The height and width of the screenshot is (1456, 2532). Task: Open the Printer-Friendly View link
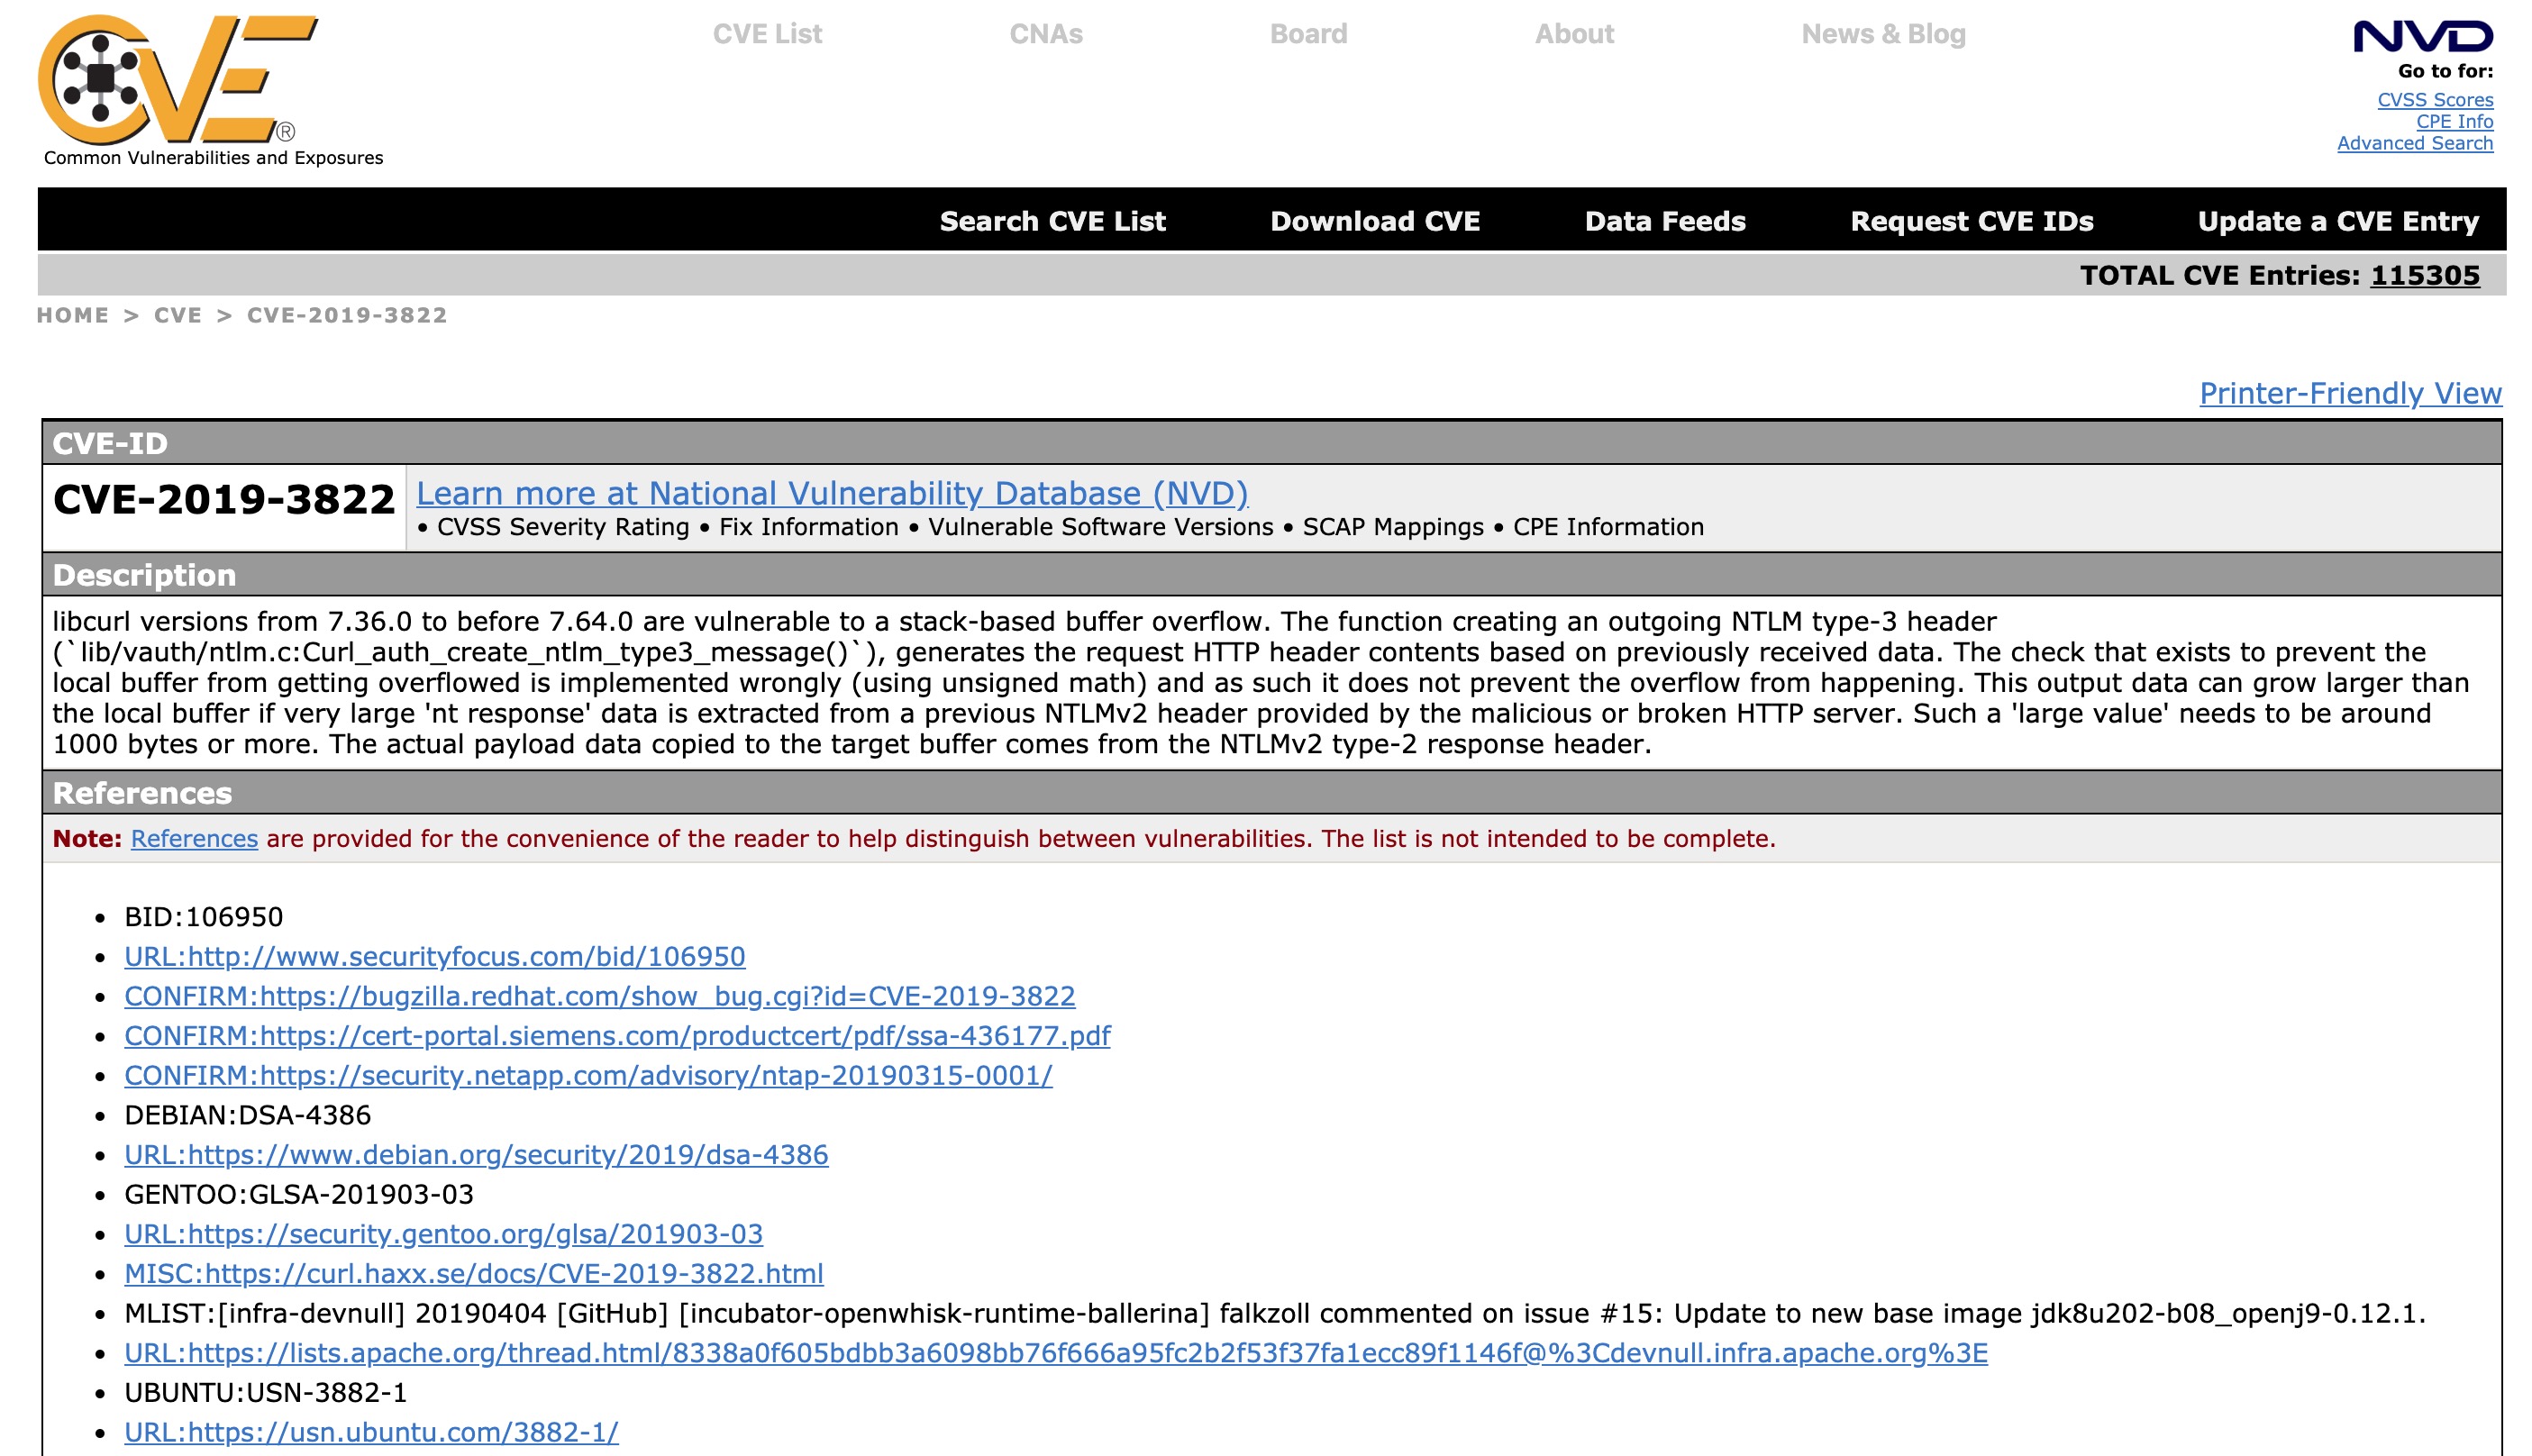pos(2350,393)
